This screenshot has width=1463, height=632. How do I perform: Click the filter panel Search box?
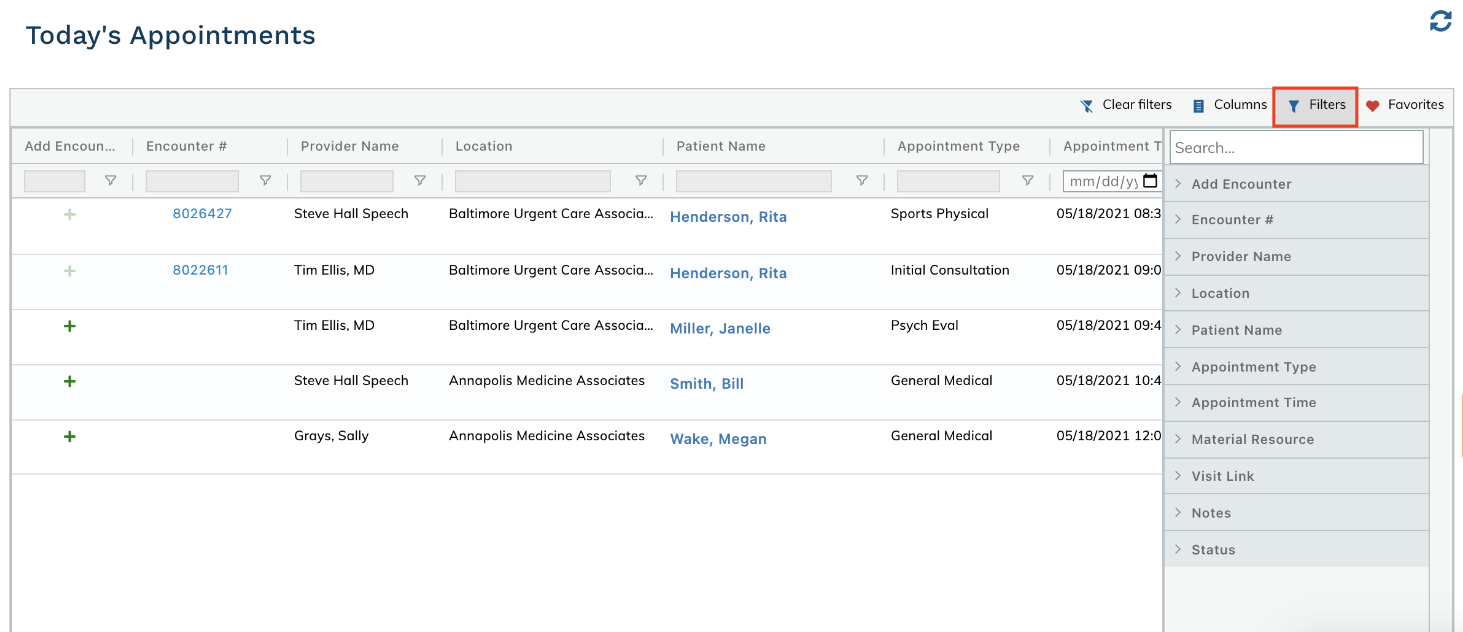(1296, 147)
